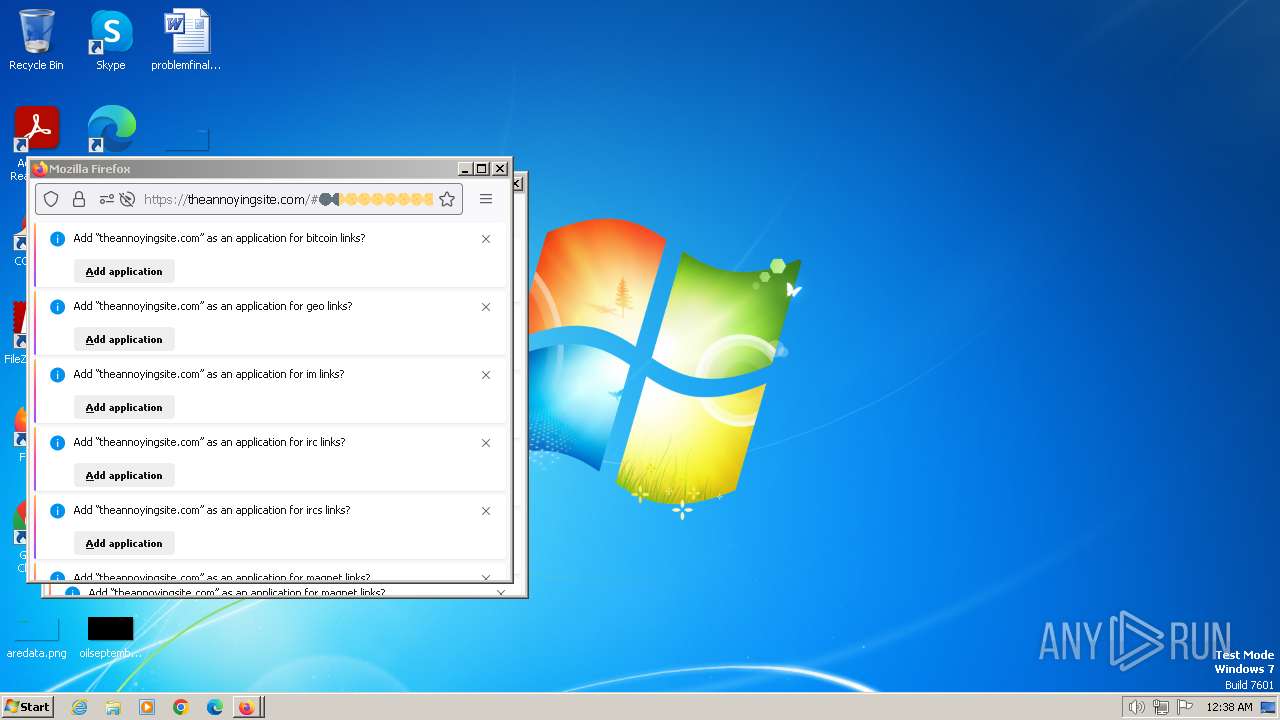This screenshot has width=1280, height=720.
Task: Click the taskbar clock 12:38 AM
Action: 1229,707
